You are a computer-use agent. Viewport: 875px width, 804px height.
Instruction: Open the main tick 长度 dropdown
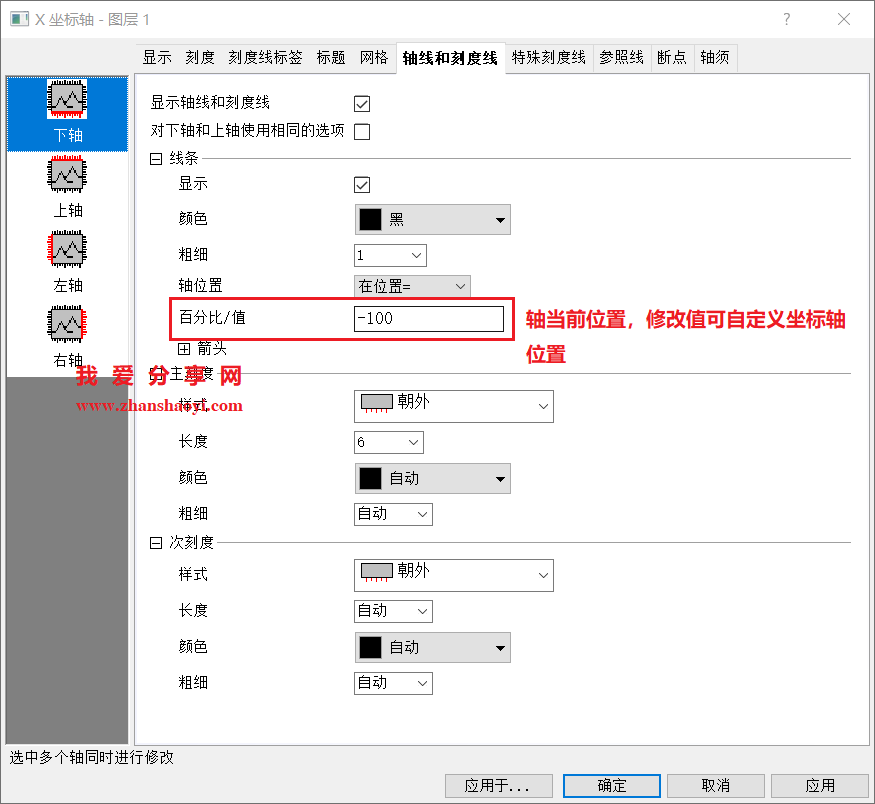click(x=388, y=442)
